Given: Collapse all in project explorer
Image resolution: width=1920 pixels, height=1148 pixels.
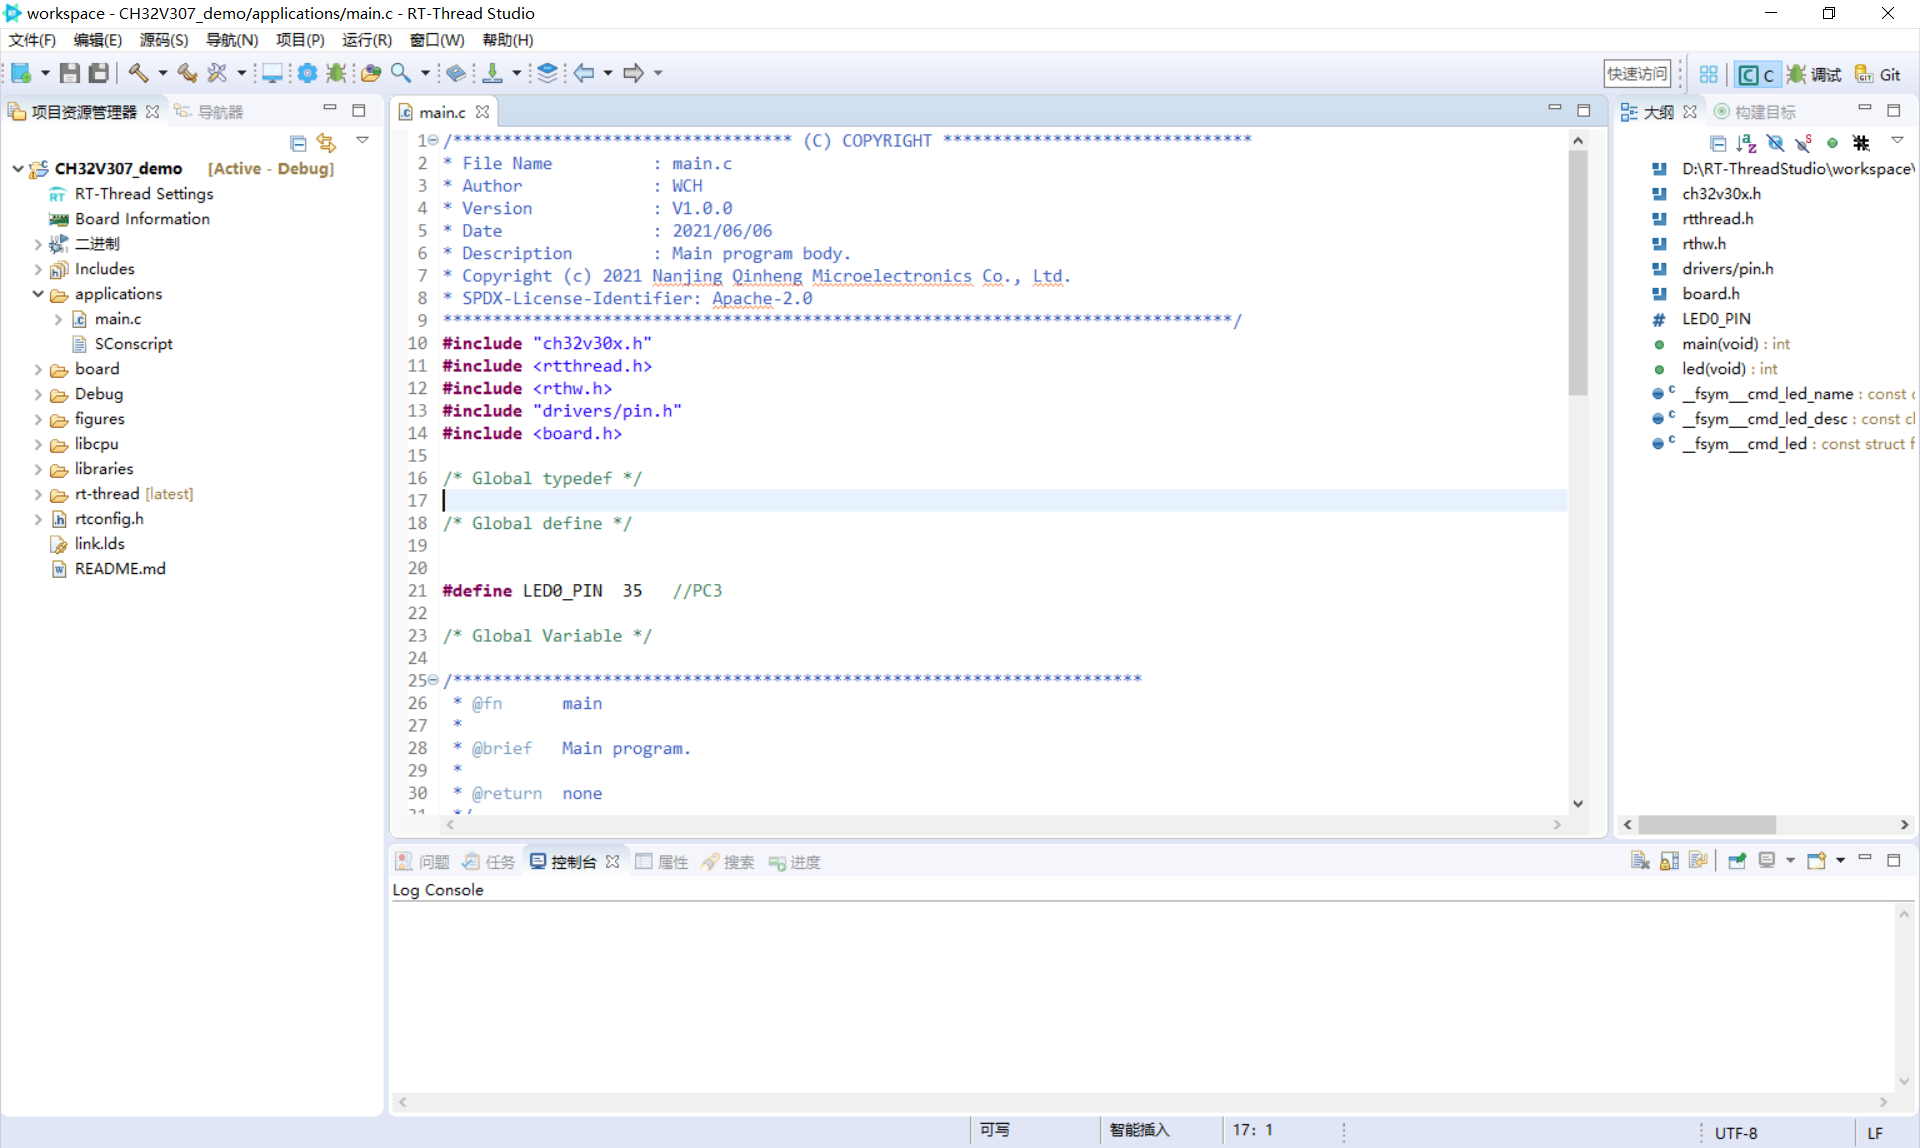Looking at the screenshot, I should coord(298,143).
